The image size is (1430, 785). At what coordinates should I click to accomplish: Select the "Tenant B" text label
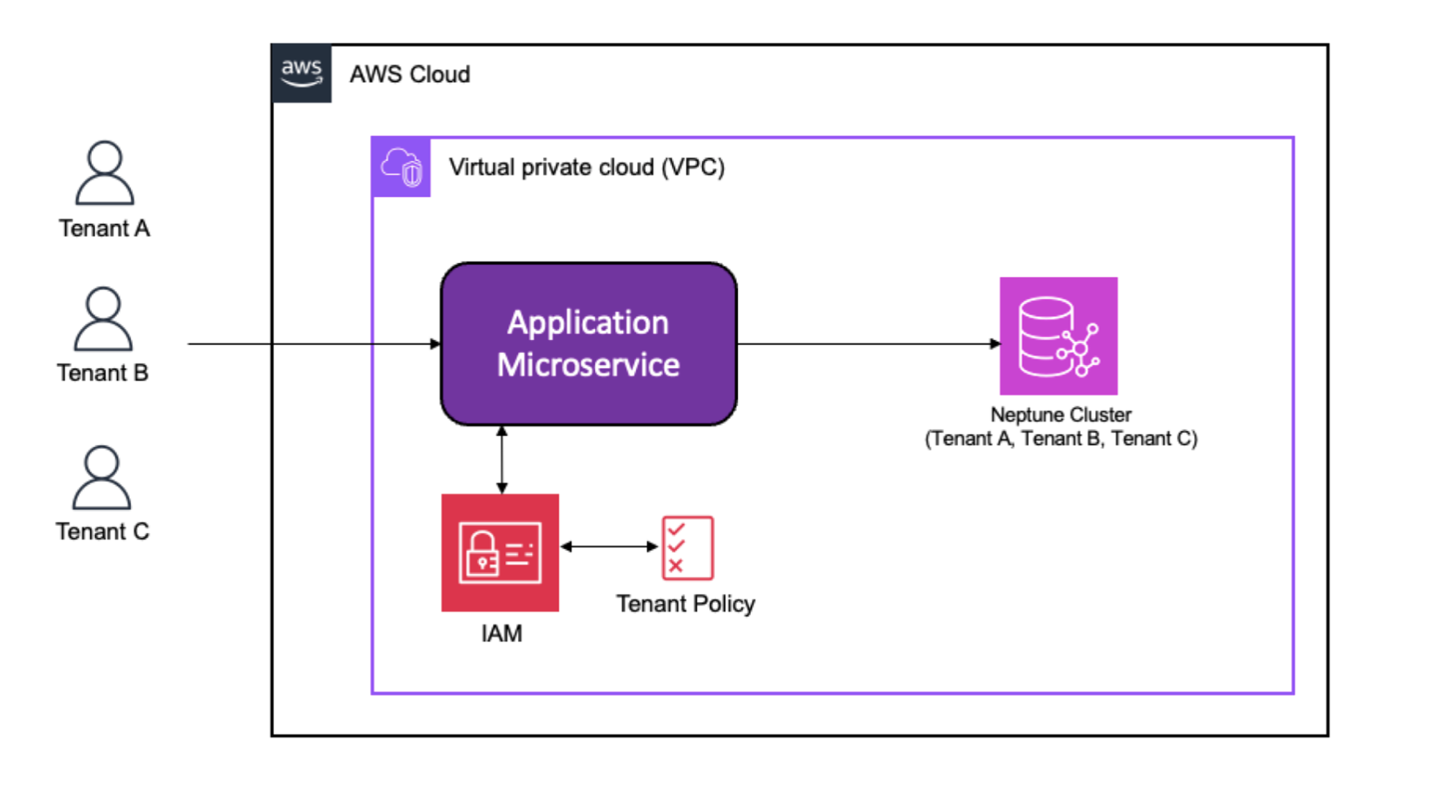click(x=103, y=373)
